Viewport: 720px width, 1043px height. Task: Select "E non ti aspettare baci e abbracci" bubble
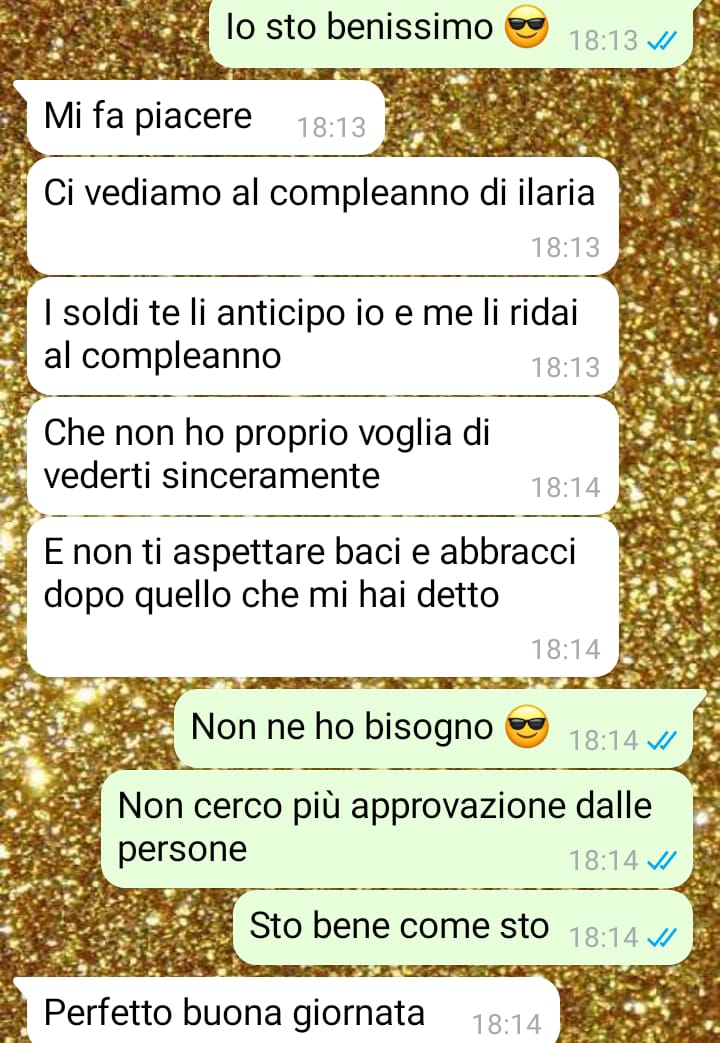pyautogui.click(x=323, y=597)
